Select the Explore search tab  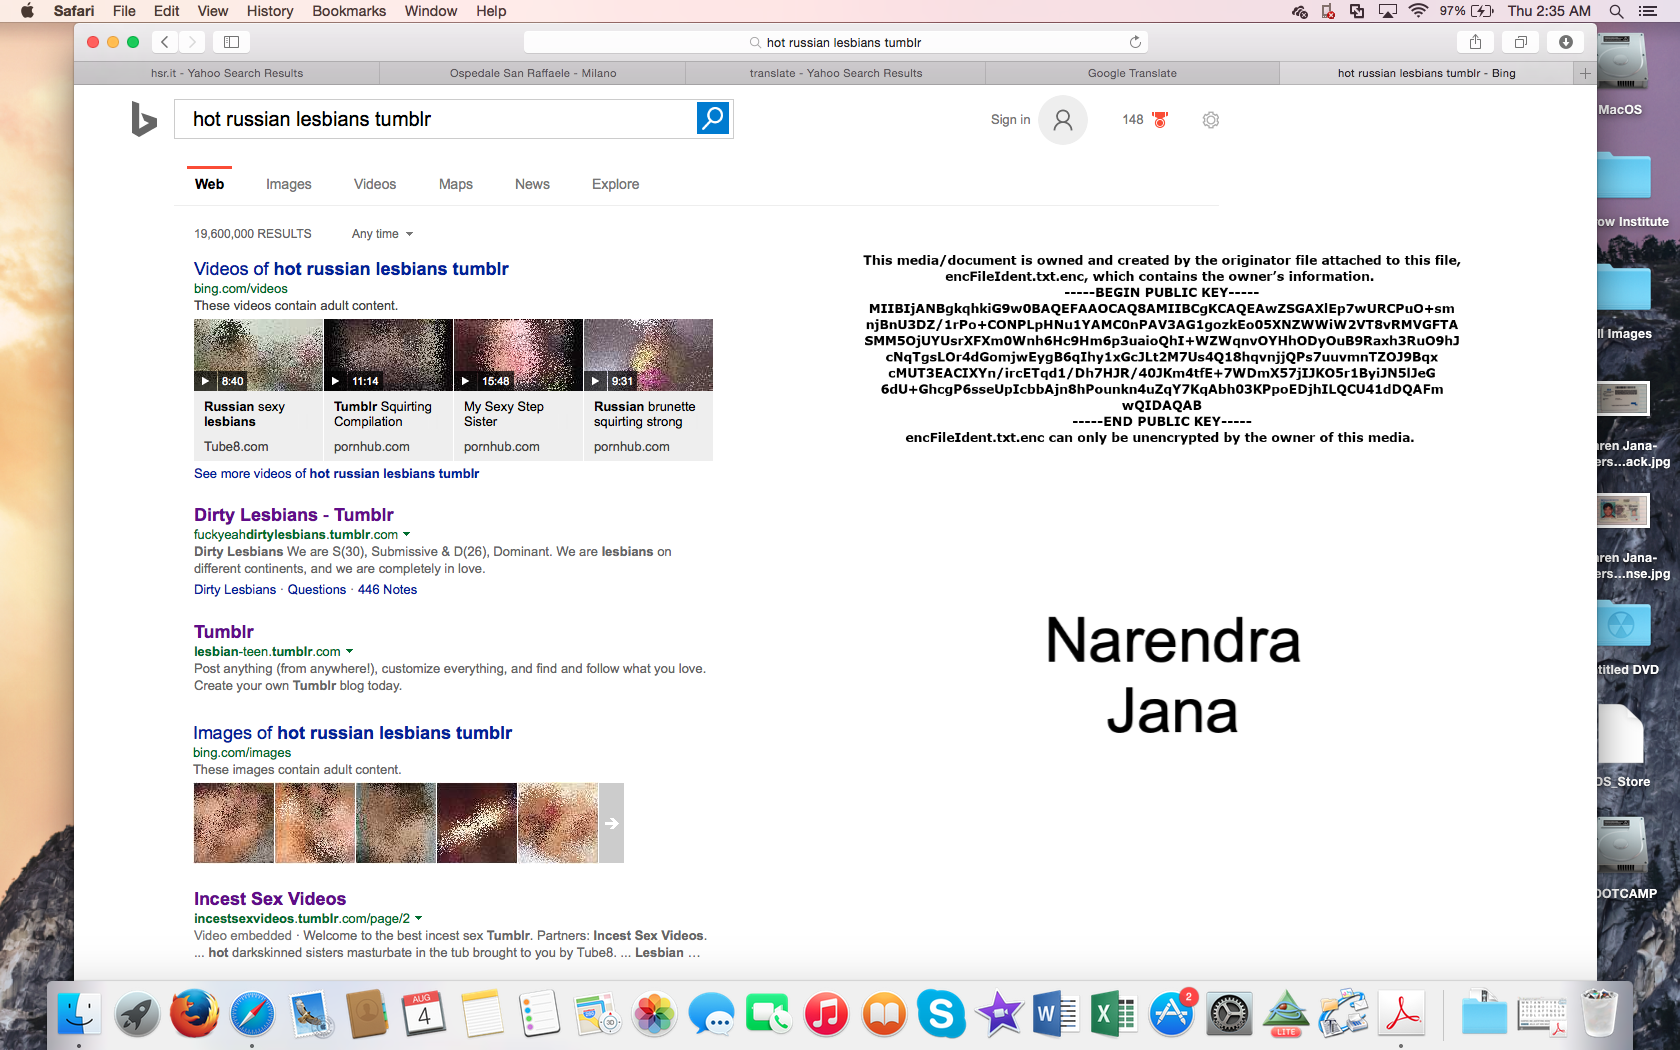pyautogui.click(x=615, y=184)
